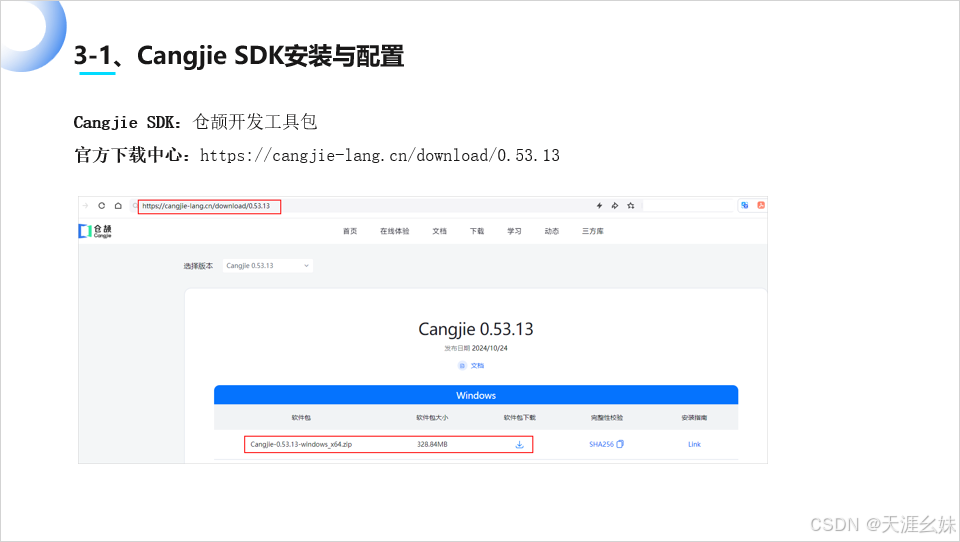
Task: Click the SHA256 link
Action: (601, 445)
